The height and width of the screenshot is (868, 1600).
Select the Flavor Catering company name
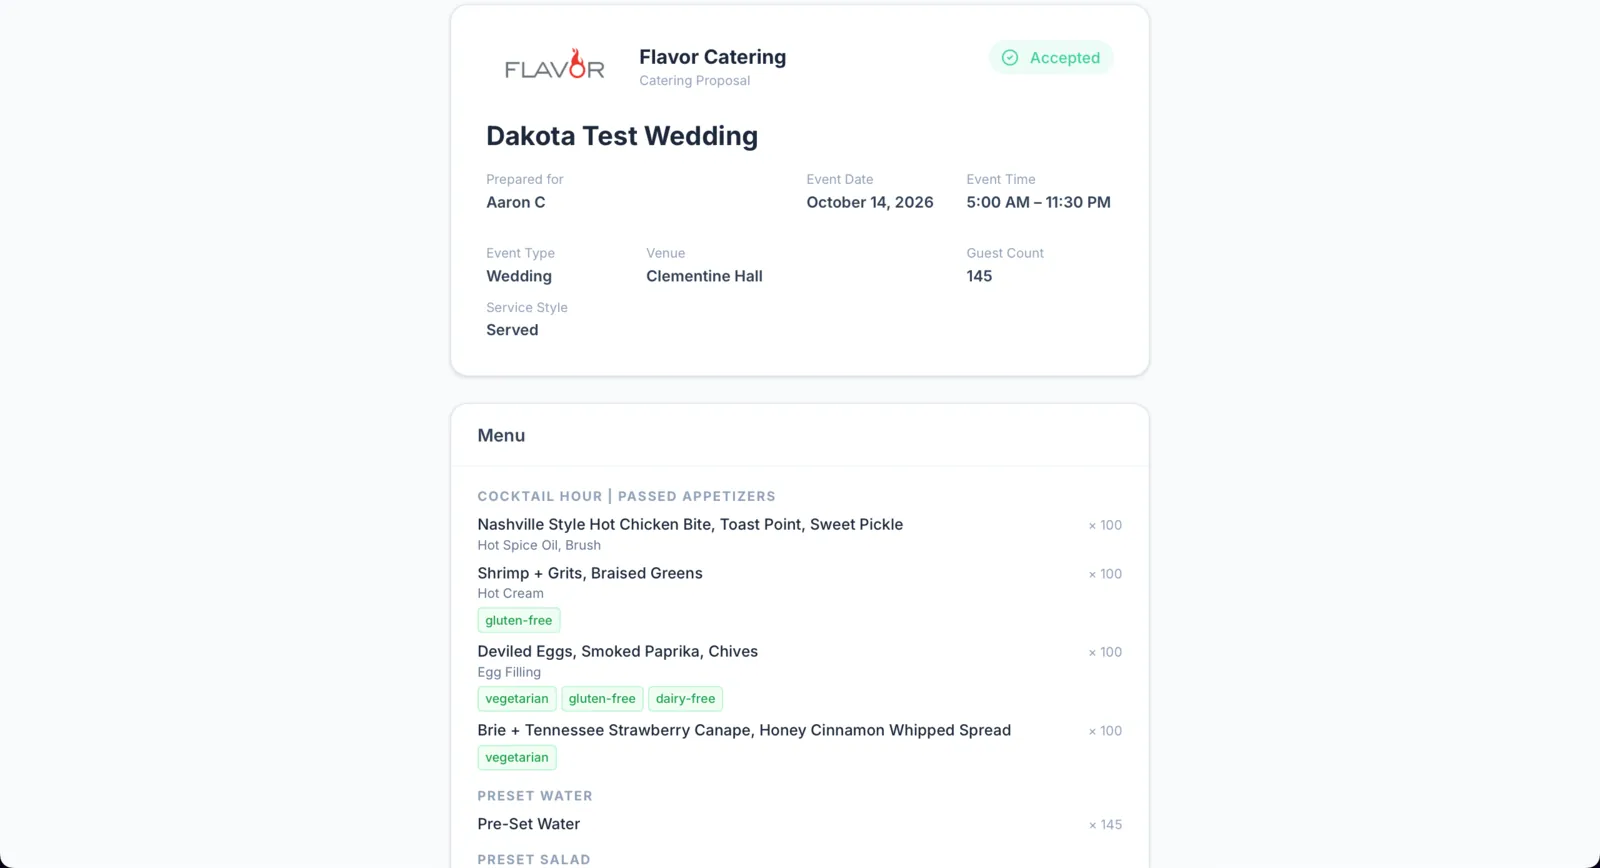tap(712, 57)
